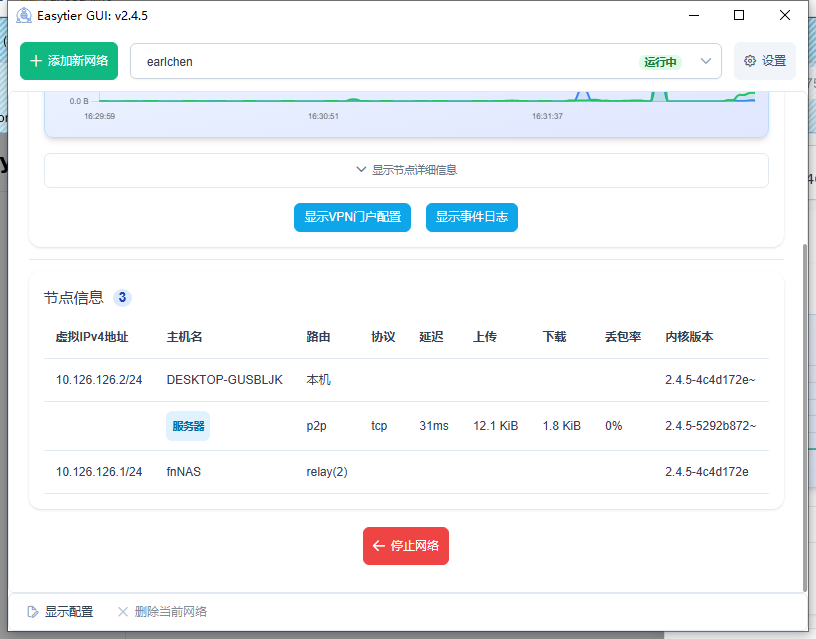816x639 pixels.
Task: Click the 服务器 tag in node table
Action: [188, 426]
